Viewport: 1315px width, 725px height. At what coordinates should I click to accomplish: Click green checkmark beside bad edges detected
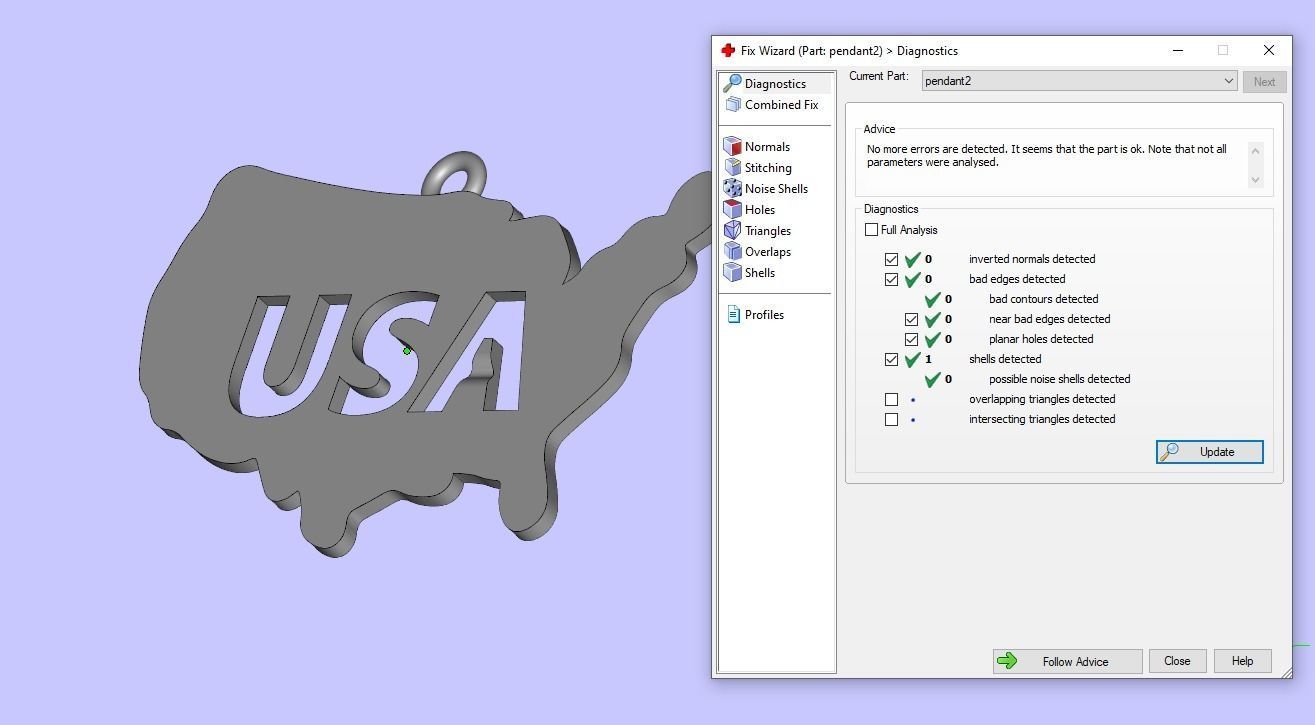click(912, 279)
